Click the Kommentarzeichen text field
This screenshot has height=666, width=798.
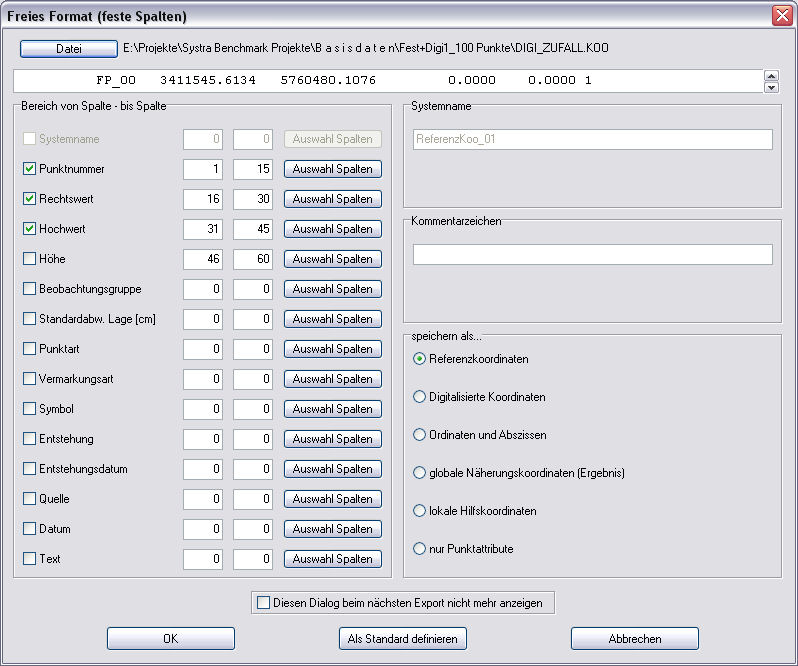pos(592,255)
